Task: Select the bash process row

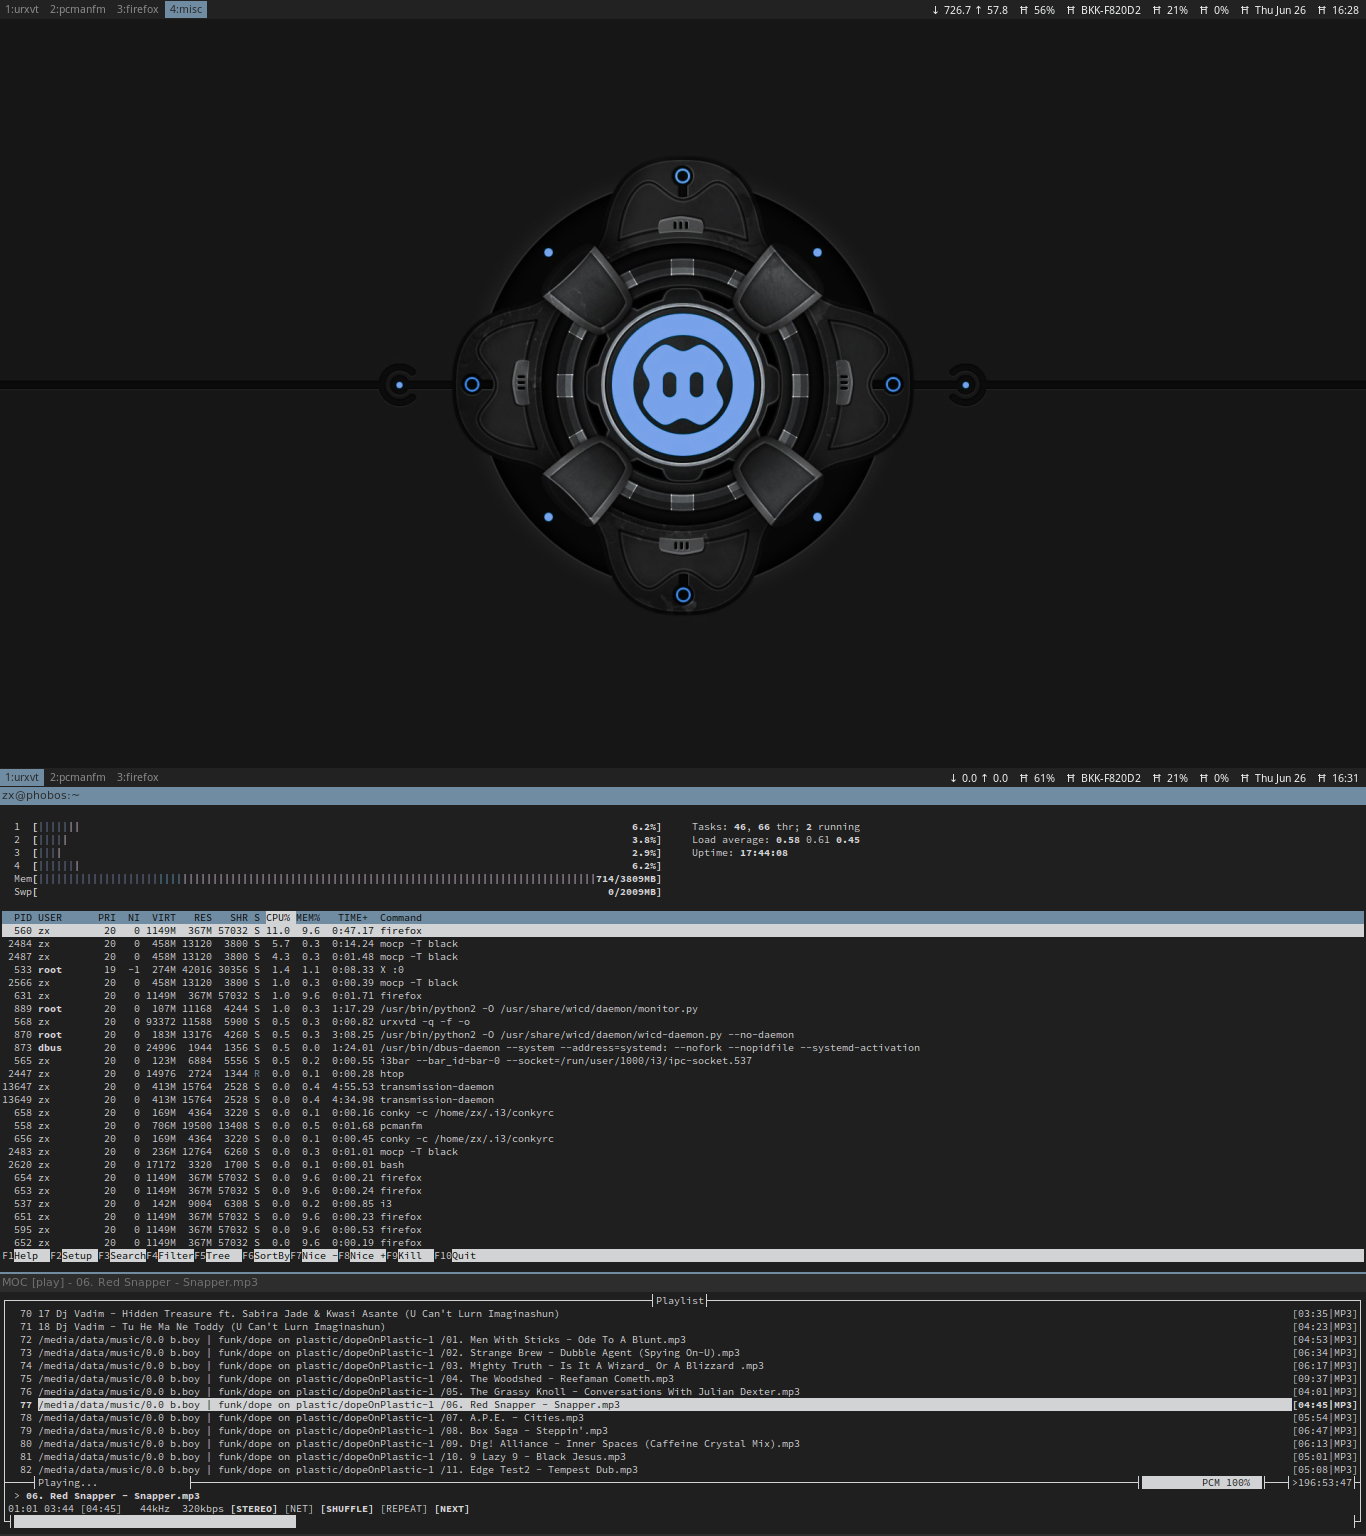Action: click(683, 1165)
